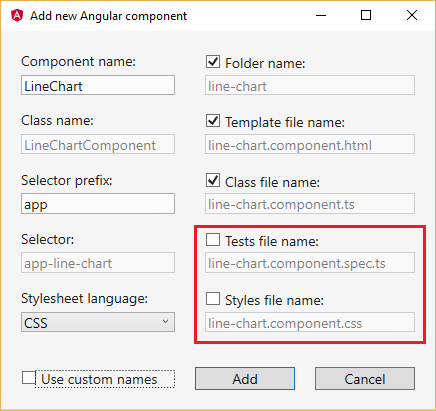436x411 pixels.
Task: Tick the Styles file name checkbox
Action: [213, 299]
